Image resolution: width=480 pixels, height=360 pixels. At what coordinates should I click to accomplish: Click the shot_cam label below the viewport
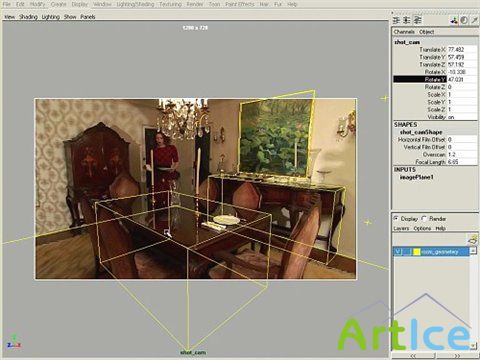pos(193,352)
